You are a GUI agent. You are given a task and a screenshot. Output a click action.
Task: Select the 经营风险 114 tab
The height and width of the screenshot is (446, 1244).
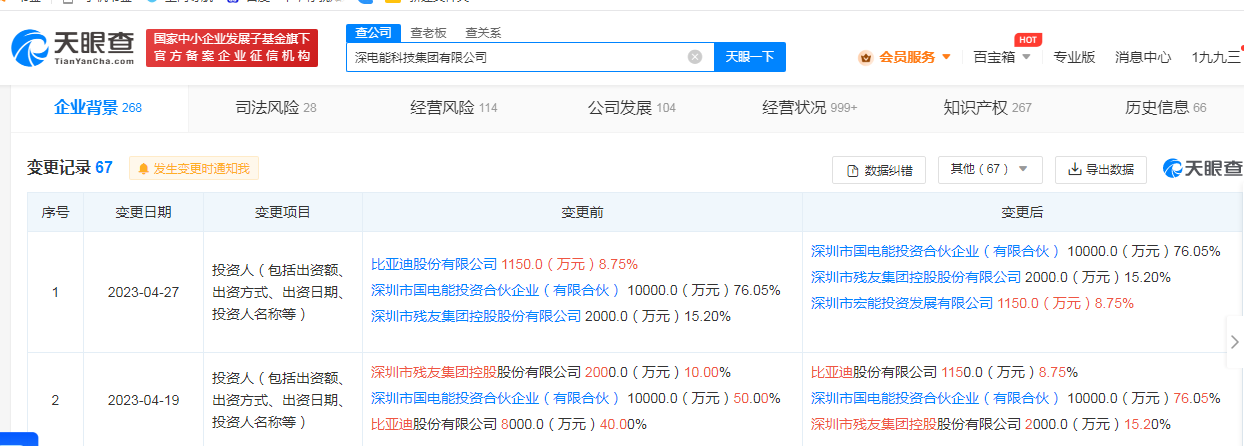click(454, 108)
